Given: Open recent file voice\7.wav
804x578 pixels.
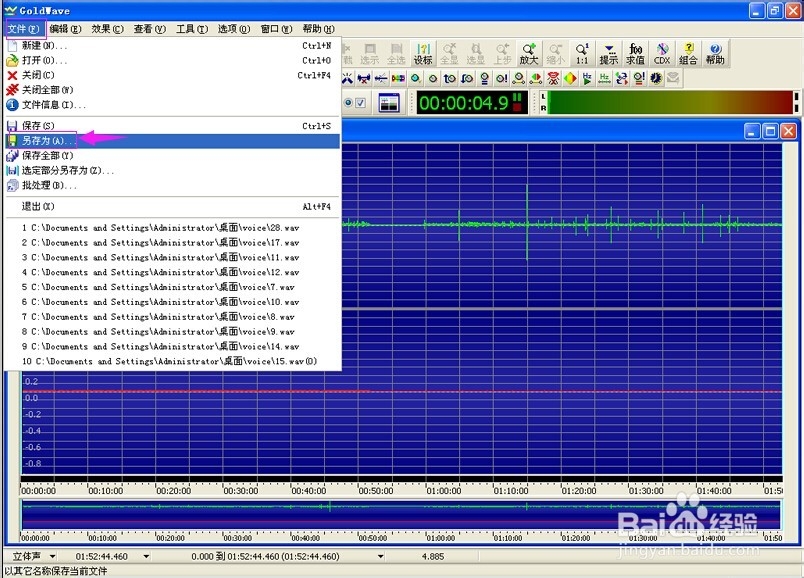Looking at the screenshot, I should pos(173,287).
